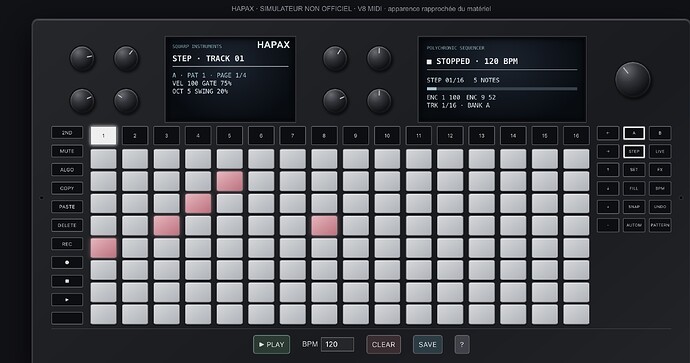Image resolution: width=690 pixels, height=363 pixels.
Task: Toggle the MUTE button
Action: [67, 151]
